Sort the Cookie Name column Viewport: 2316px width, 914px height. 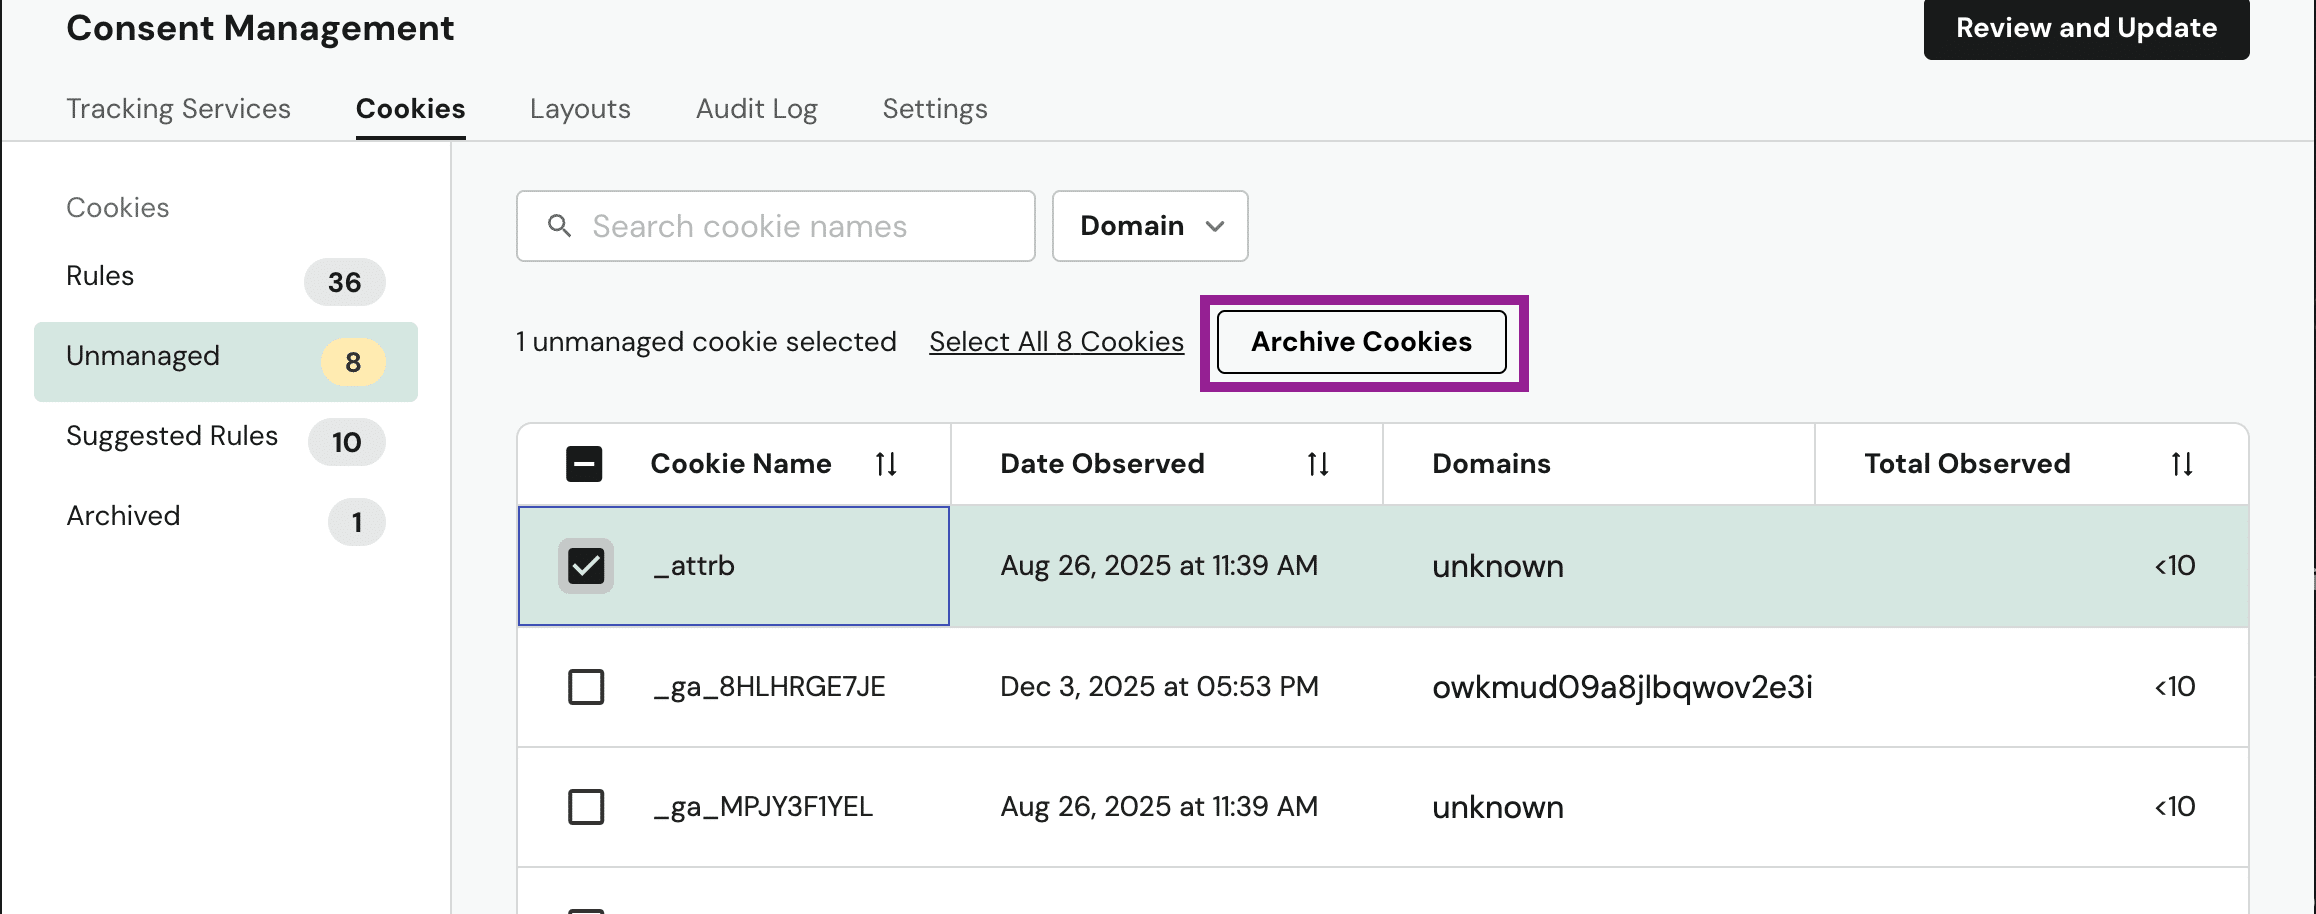pyautogui.click(x=886, y=463)
